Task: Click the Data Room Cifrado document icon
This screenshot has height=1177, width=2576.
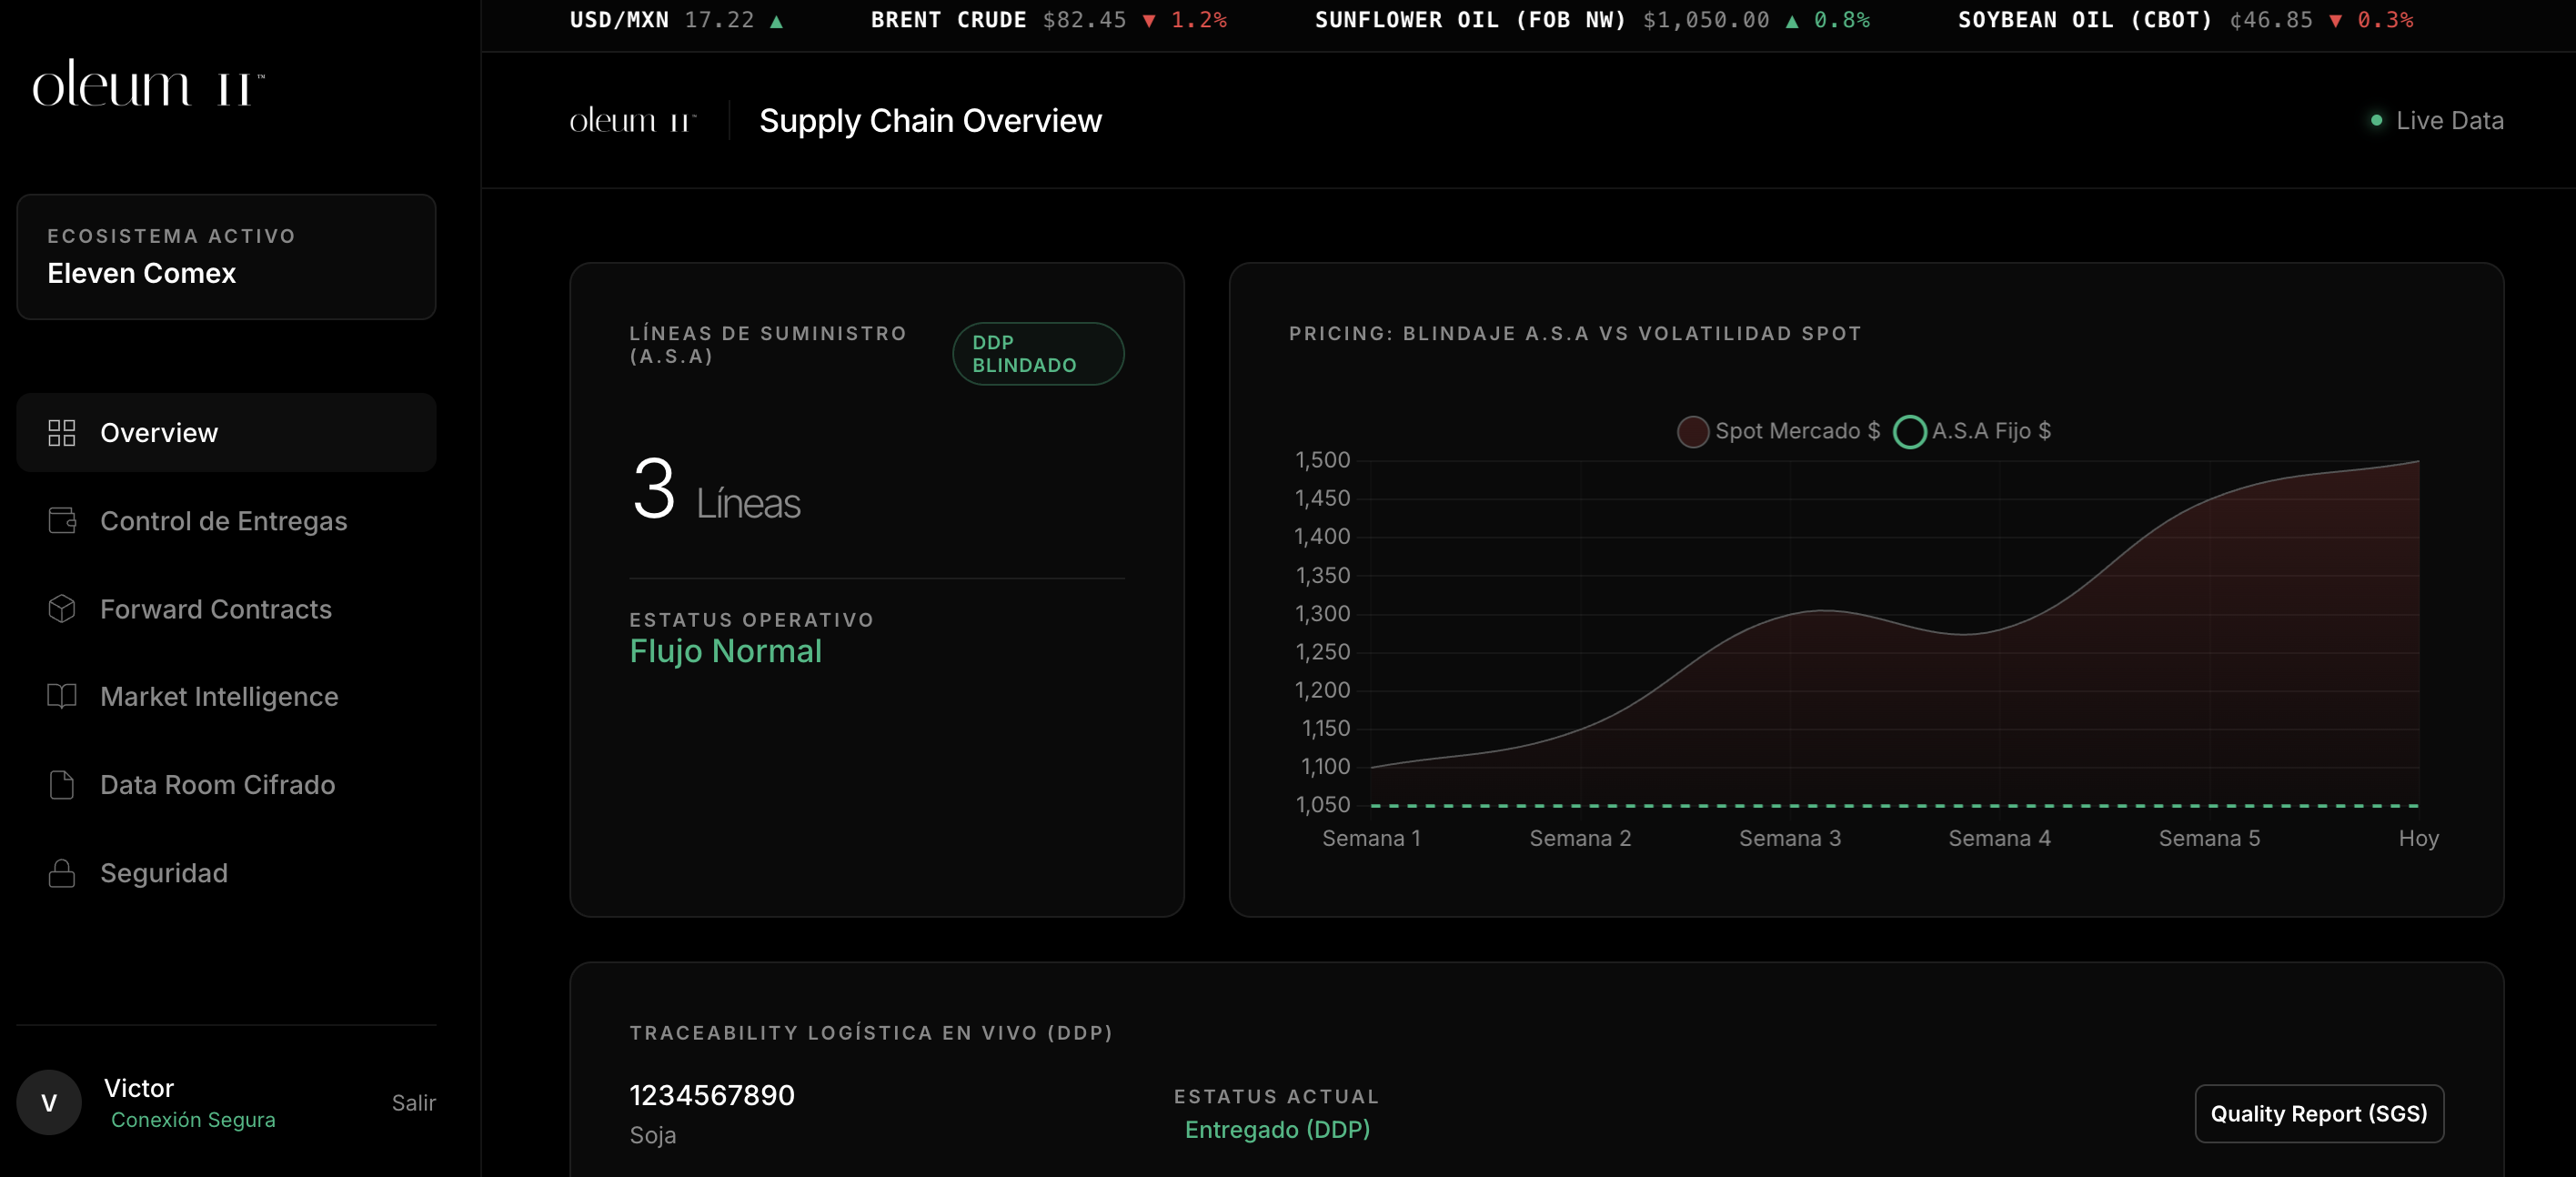Action: 61,785
